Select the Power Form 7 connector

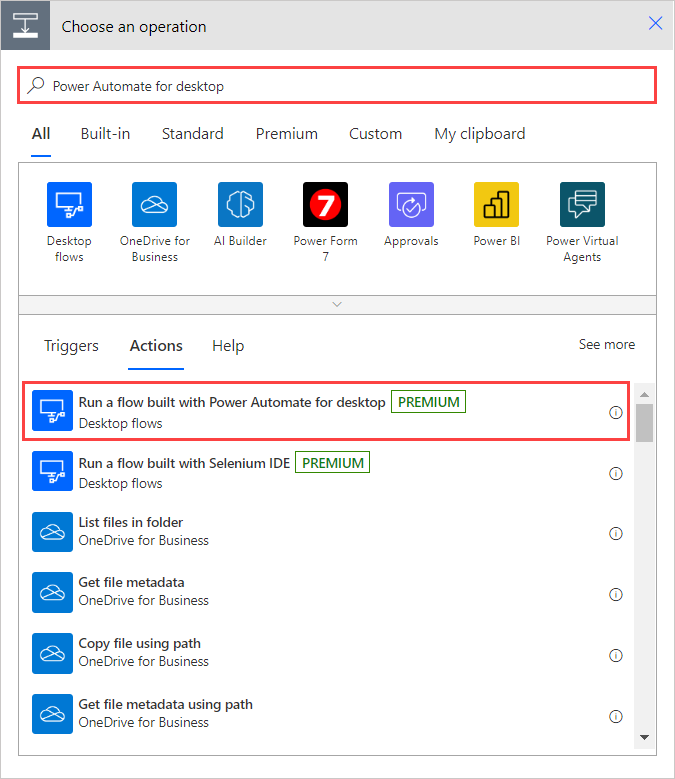tap(325, 204)
